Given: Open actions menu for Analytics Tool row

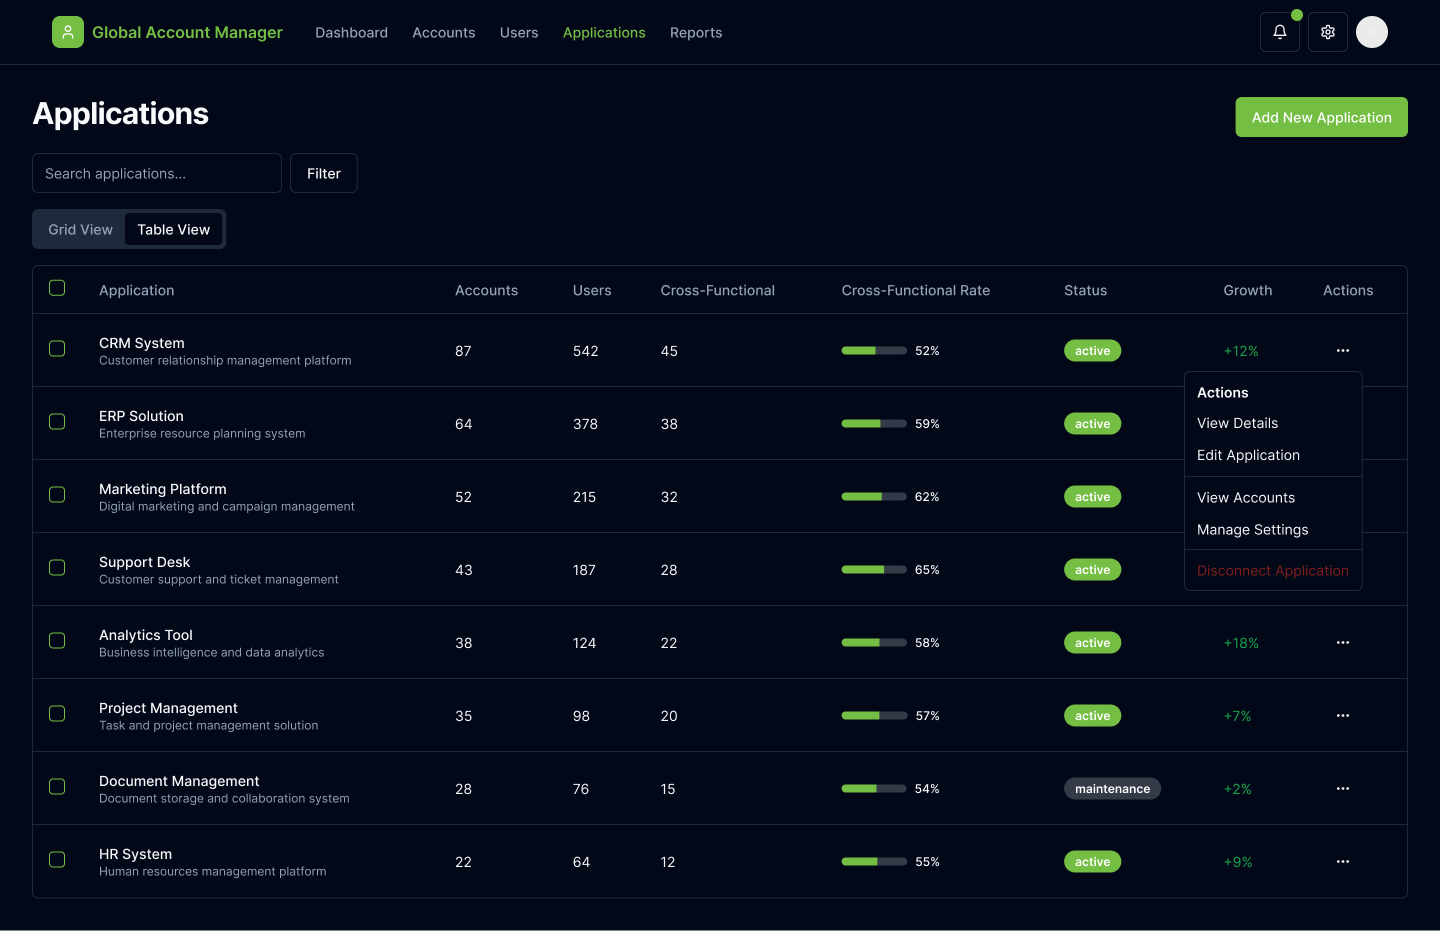Looking at the screenshot, I should click(1343, 643).
